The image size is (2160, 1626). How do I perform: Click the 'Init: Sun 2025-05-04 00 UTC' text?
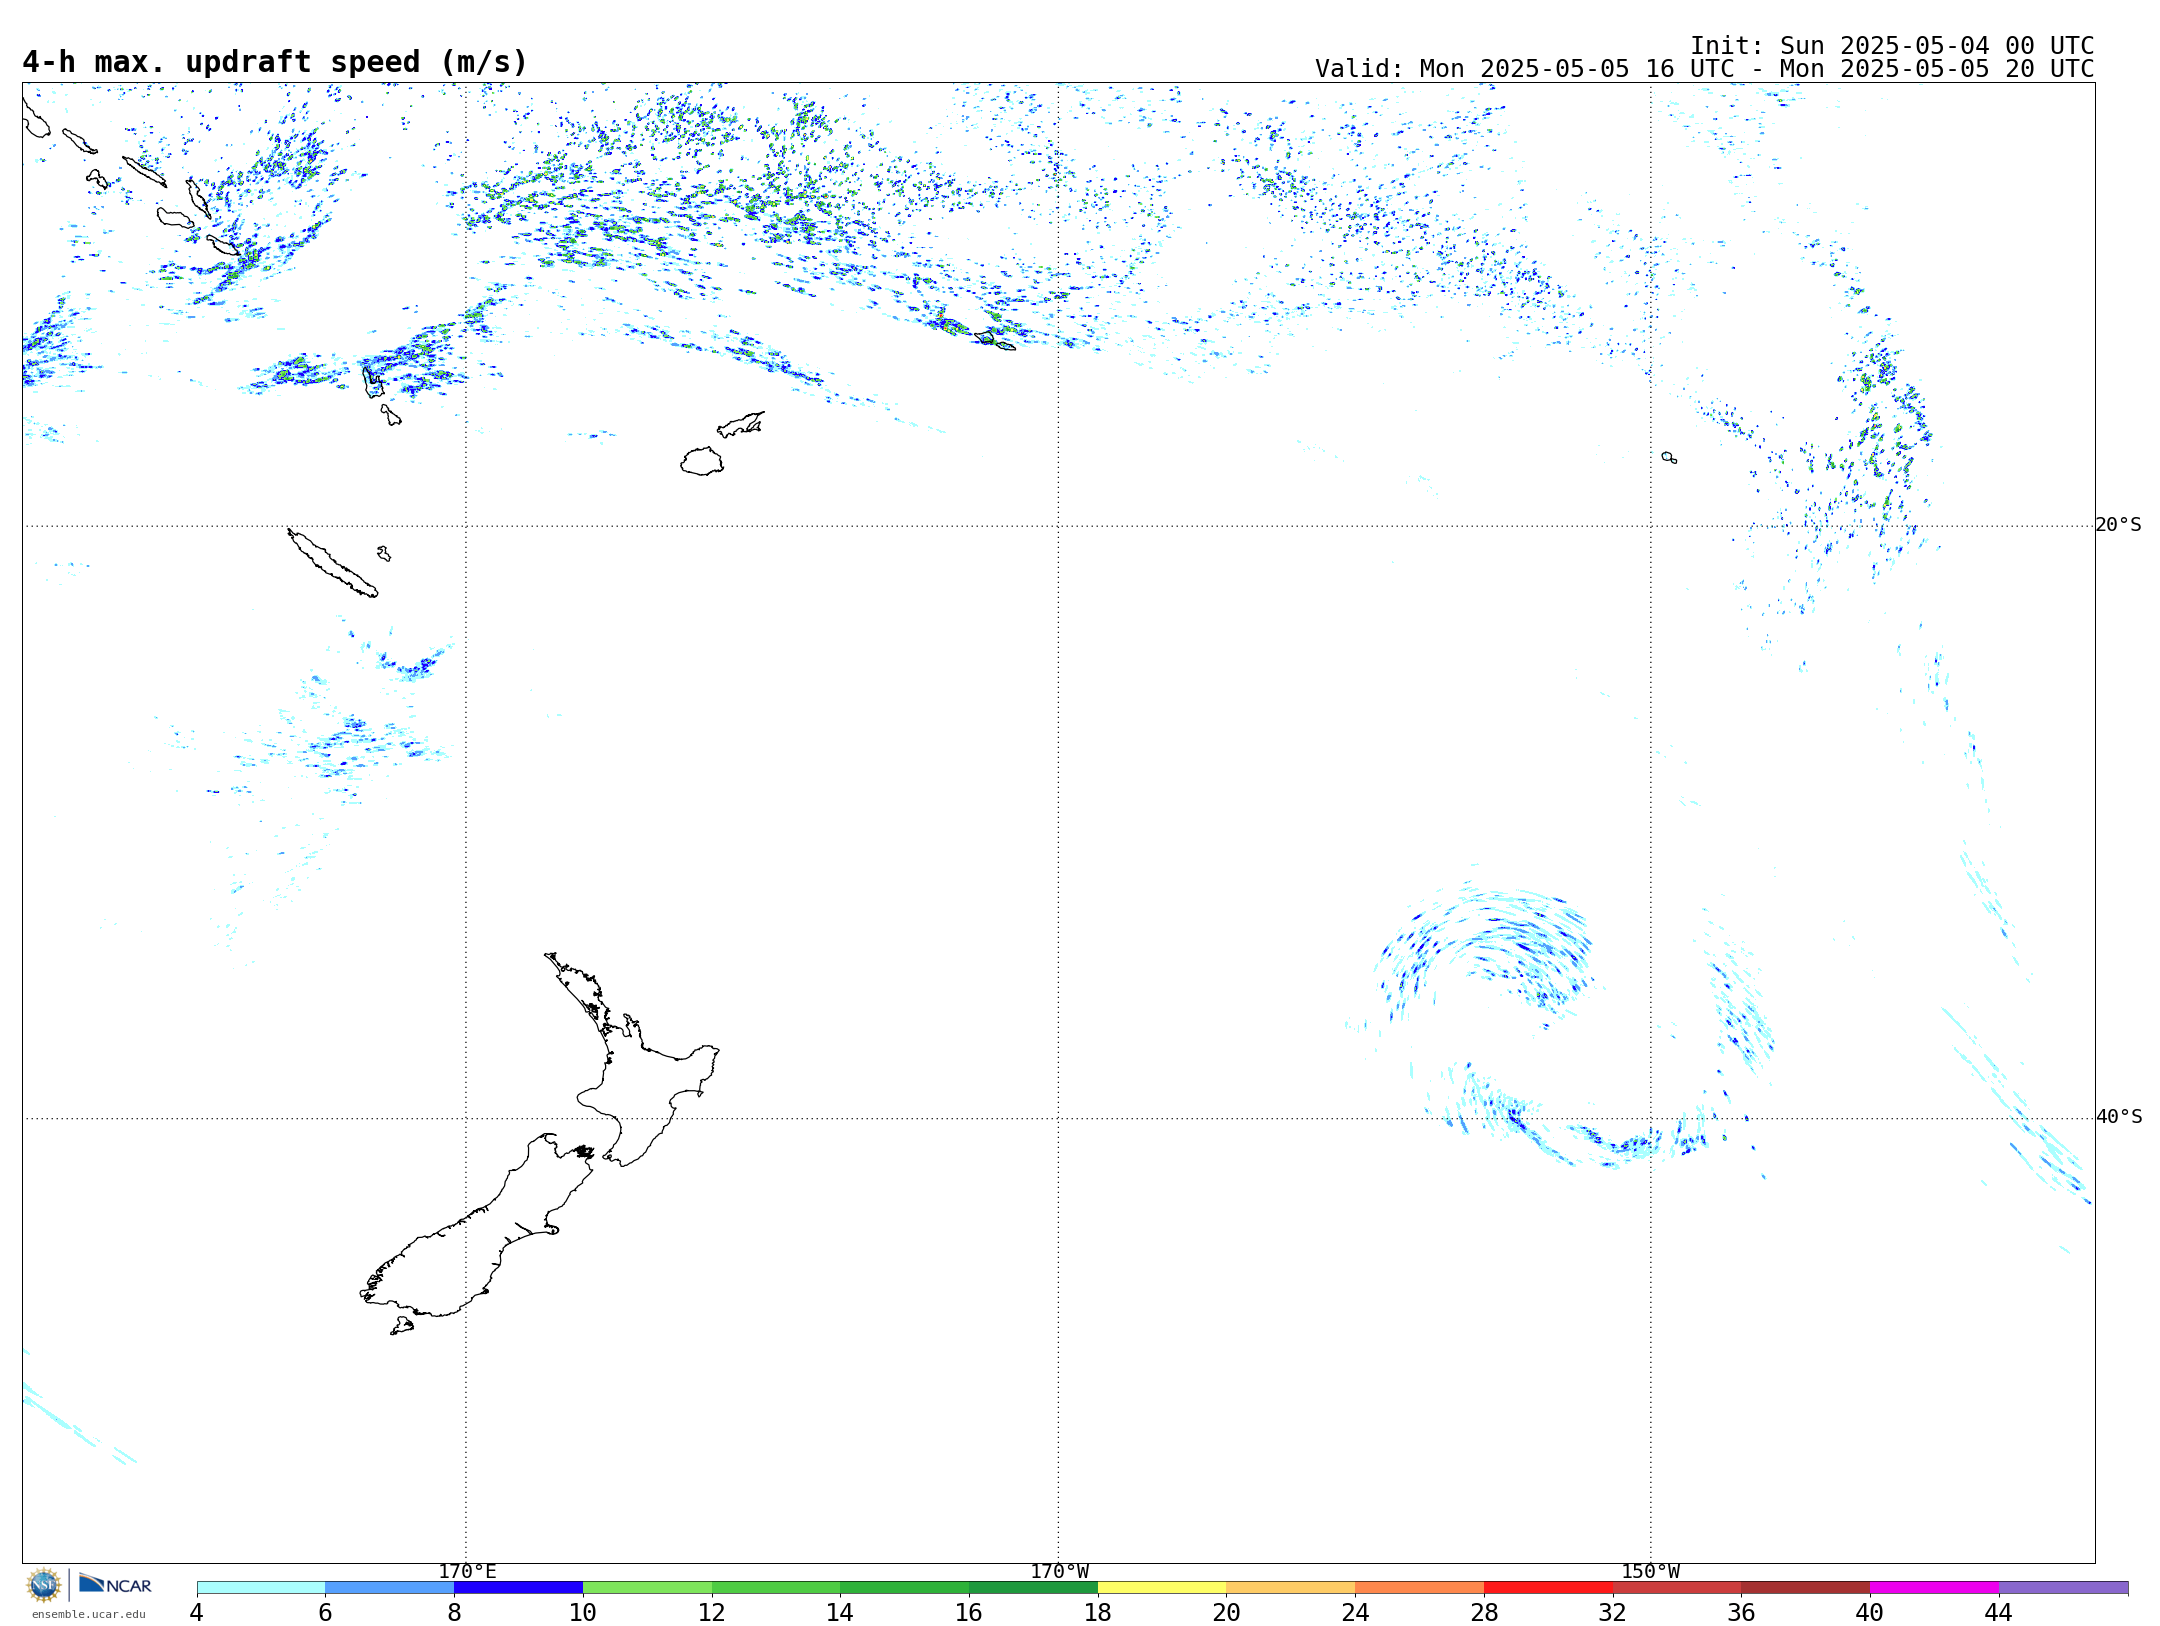click(x=1892, y=46)
